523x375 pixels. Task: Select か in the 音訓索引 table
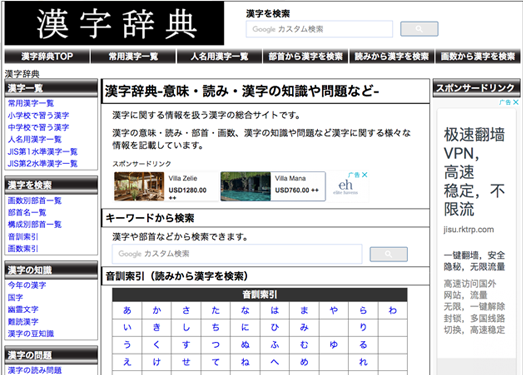[157, 311]
